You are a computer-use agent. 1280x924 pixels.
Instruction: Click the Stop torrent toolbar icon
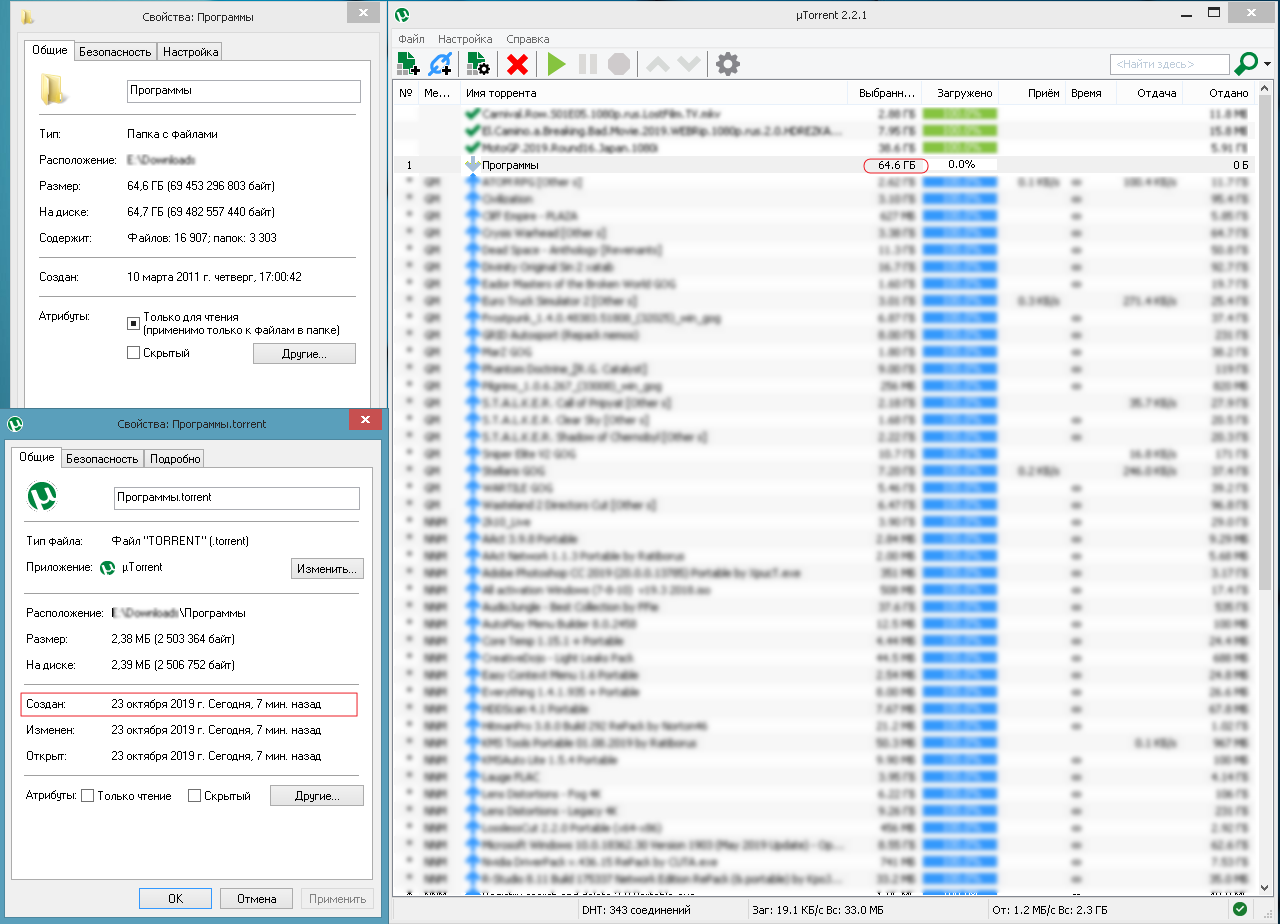point(619,64)
